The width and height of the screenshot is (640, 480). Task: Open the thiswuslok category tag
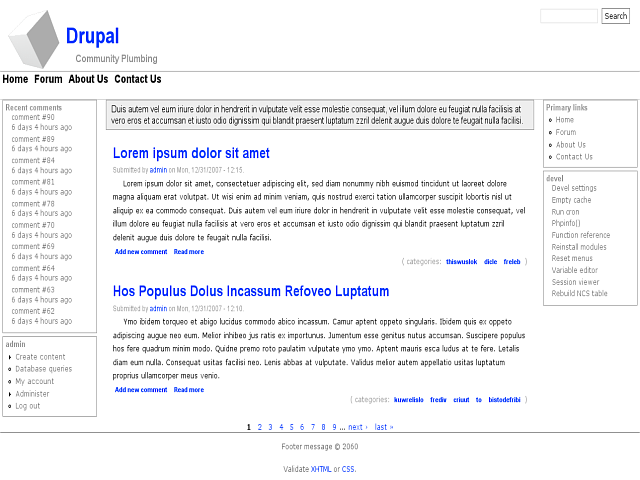click(x=461, y=262)
